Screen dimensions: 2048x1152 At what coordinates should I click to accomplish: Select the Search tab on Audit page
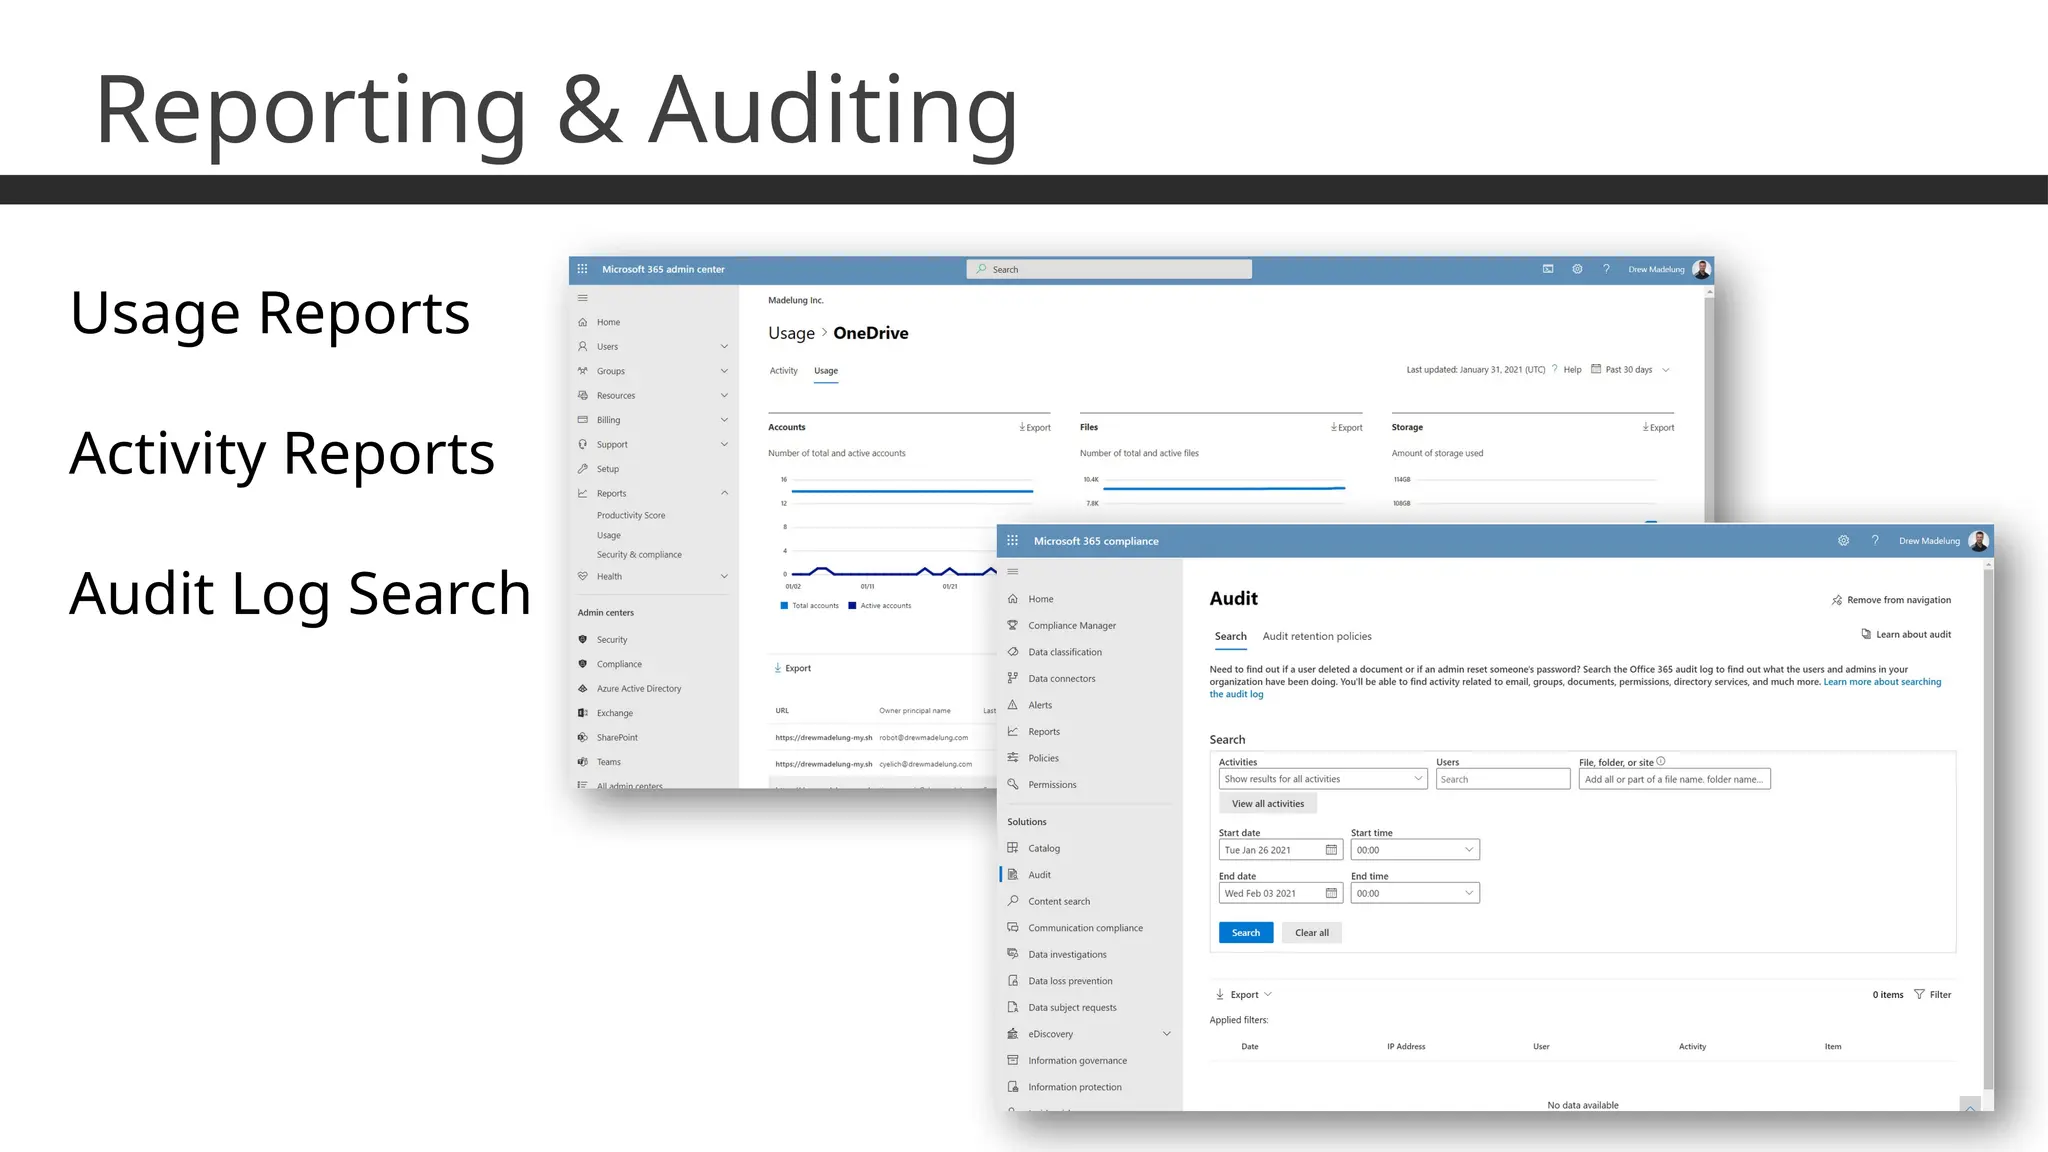(x=1230, y=636)
